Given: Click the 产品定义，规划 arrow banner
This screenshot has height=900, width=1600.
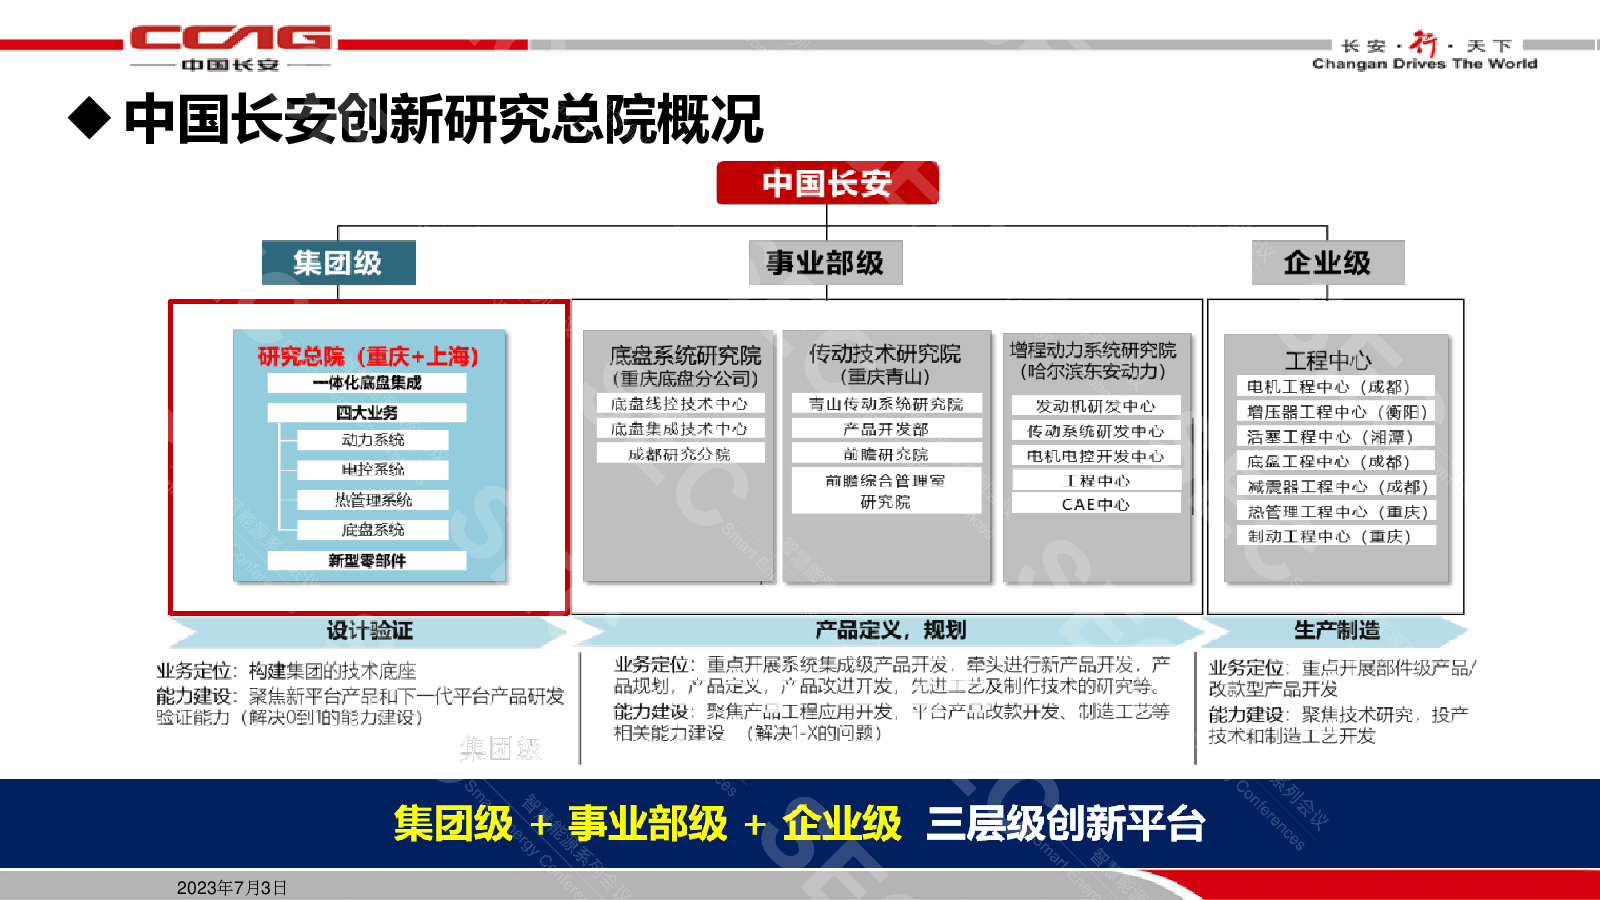Looking at the screenshot, I should tap(889, 631).
